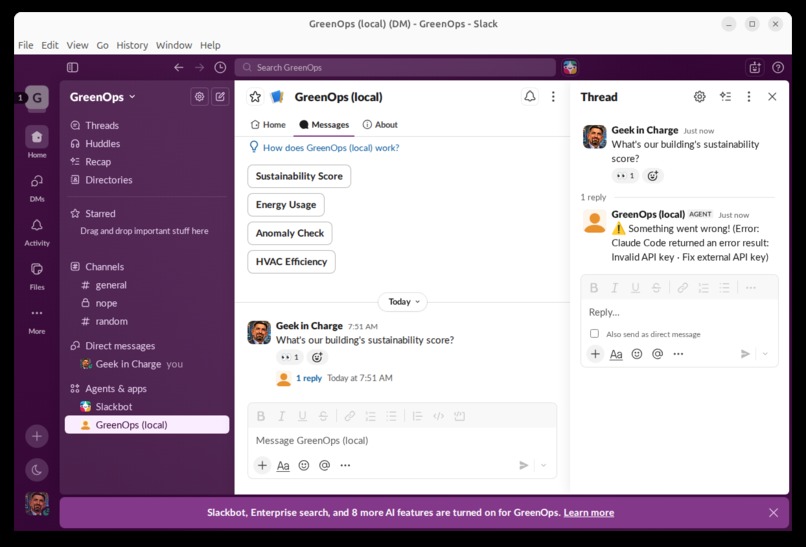Open emoji picker in main composer
The height and width of the screenshot is (547, 806).
pos(304,465)
